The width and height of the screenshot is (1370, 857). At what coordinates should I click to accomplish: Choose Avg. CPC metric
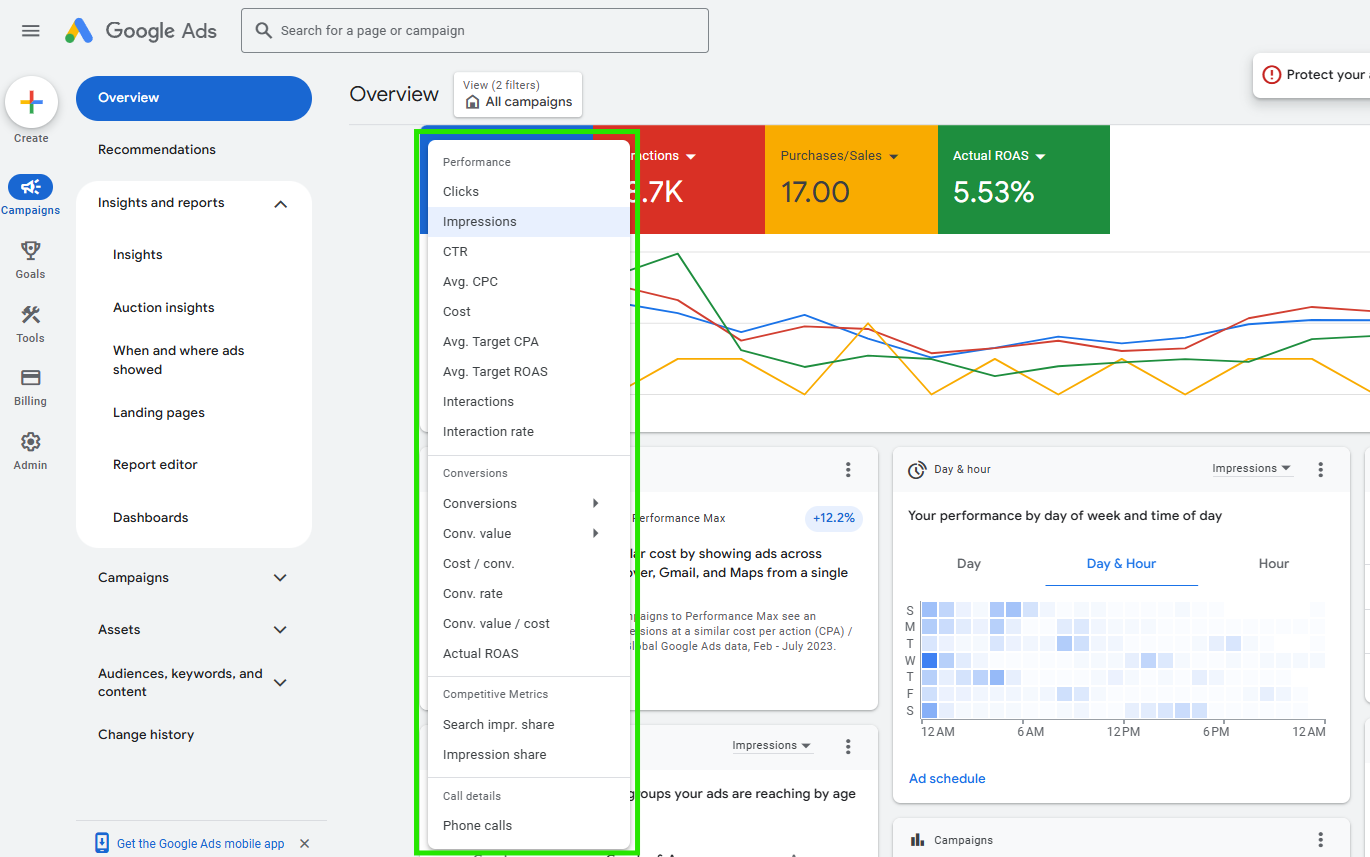529,282
